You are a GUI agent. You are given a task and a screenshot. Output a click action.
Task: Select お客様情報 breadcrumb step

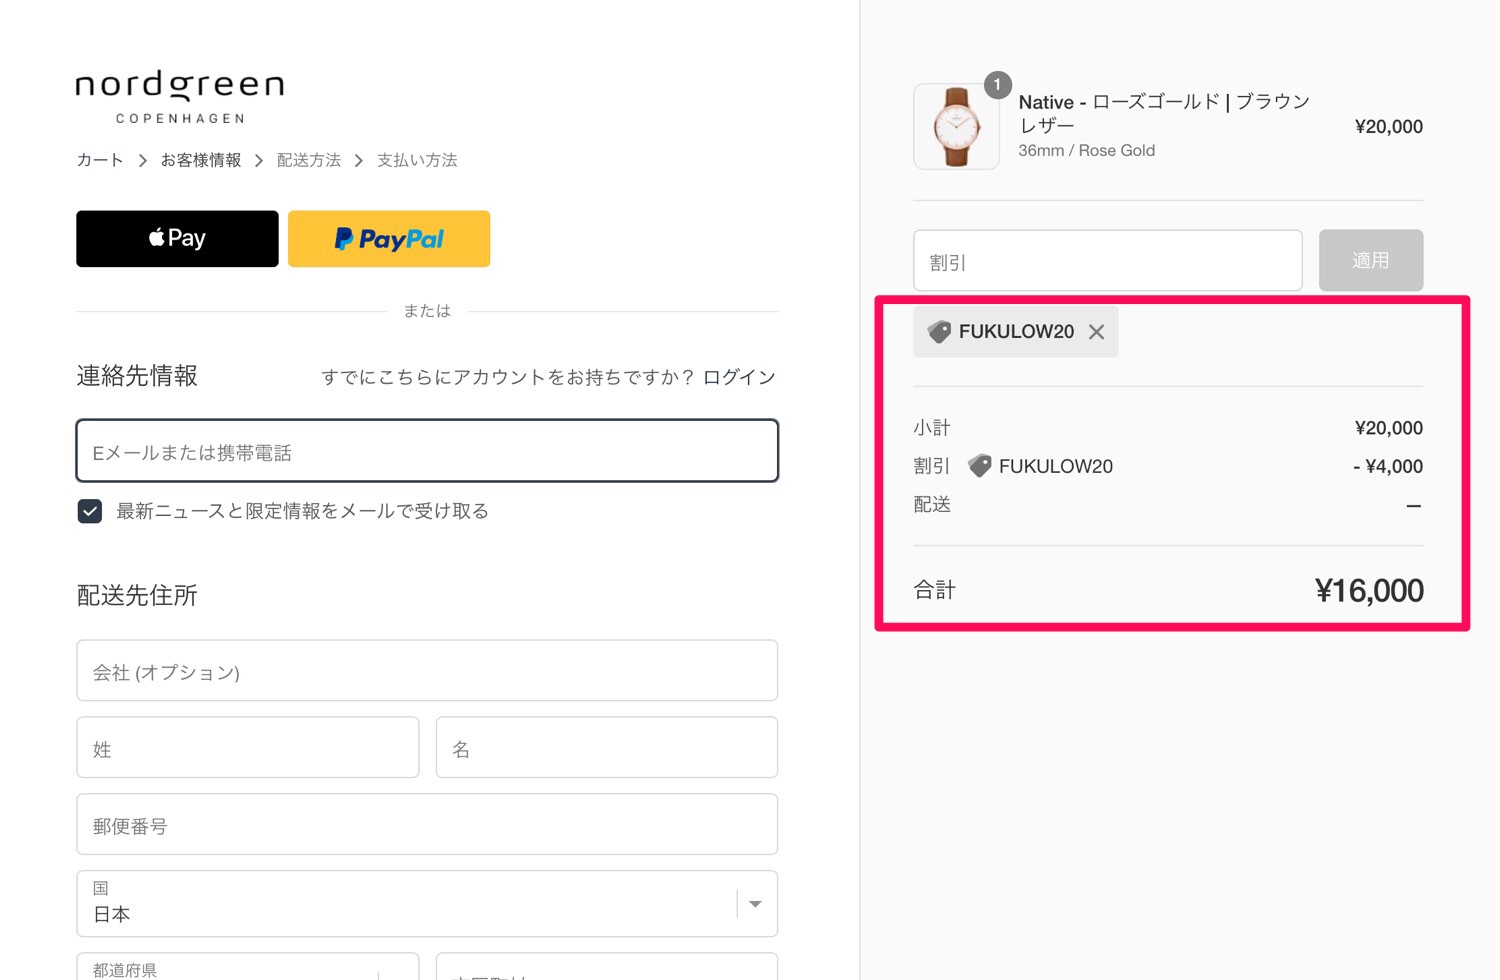(201, 160)
